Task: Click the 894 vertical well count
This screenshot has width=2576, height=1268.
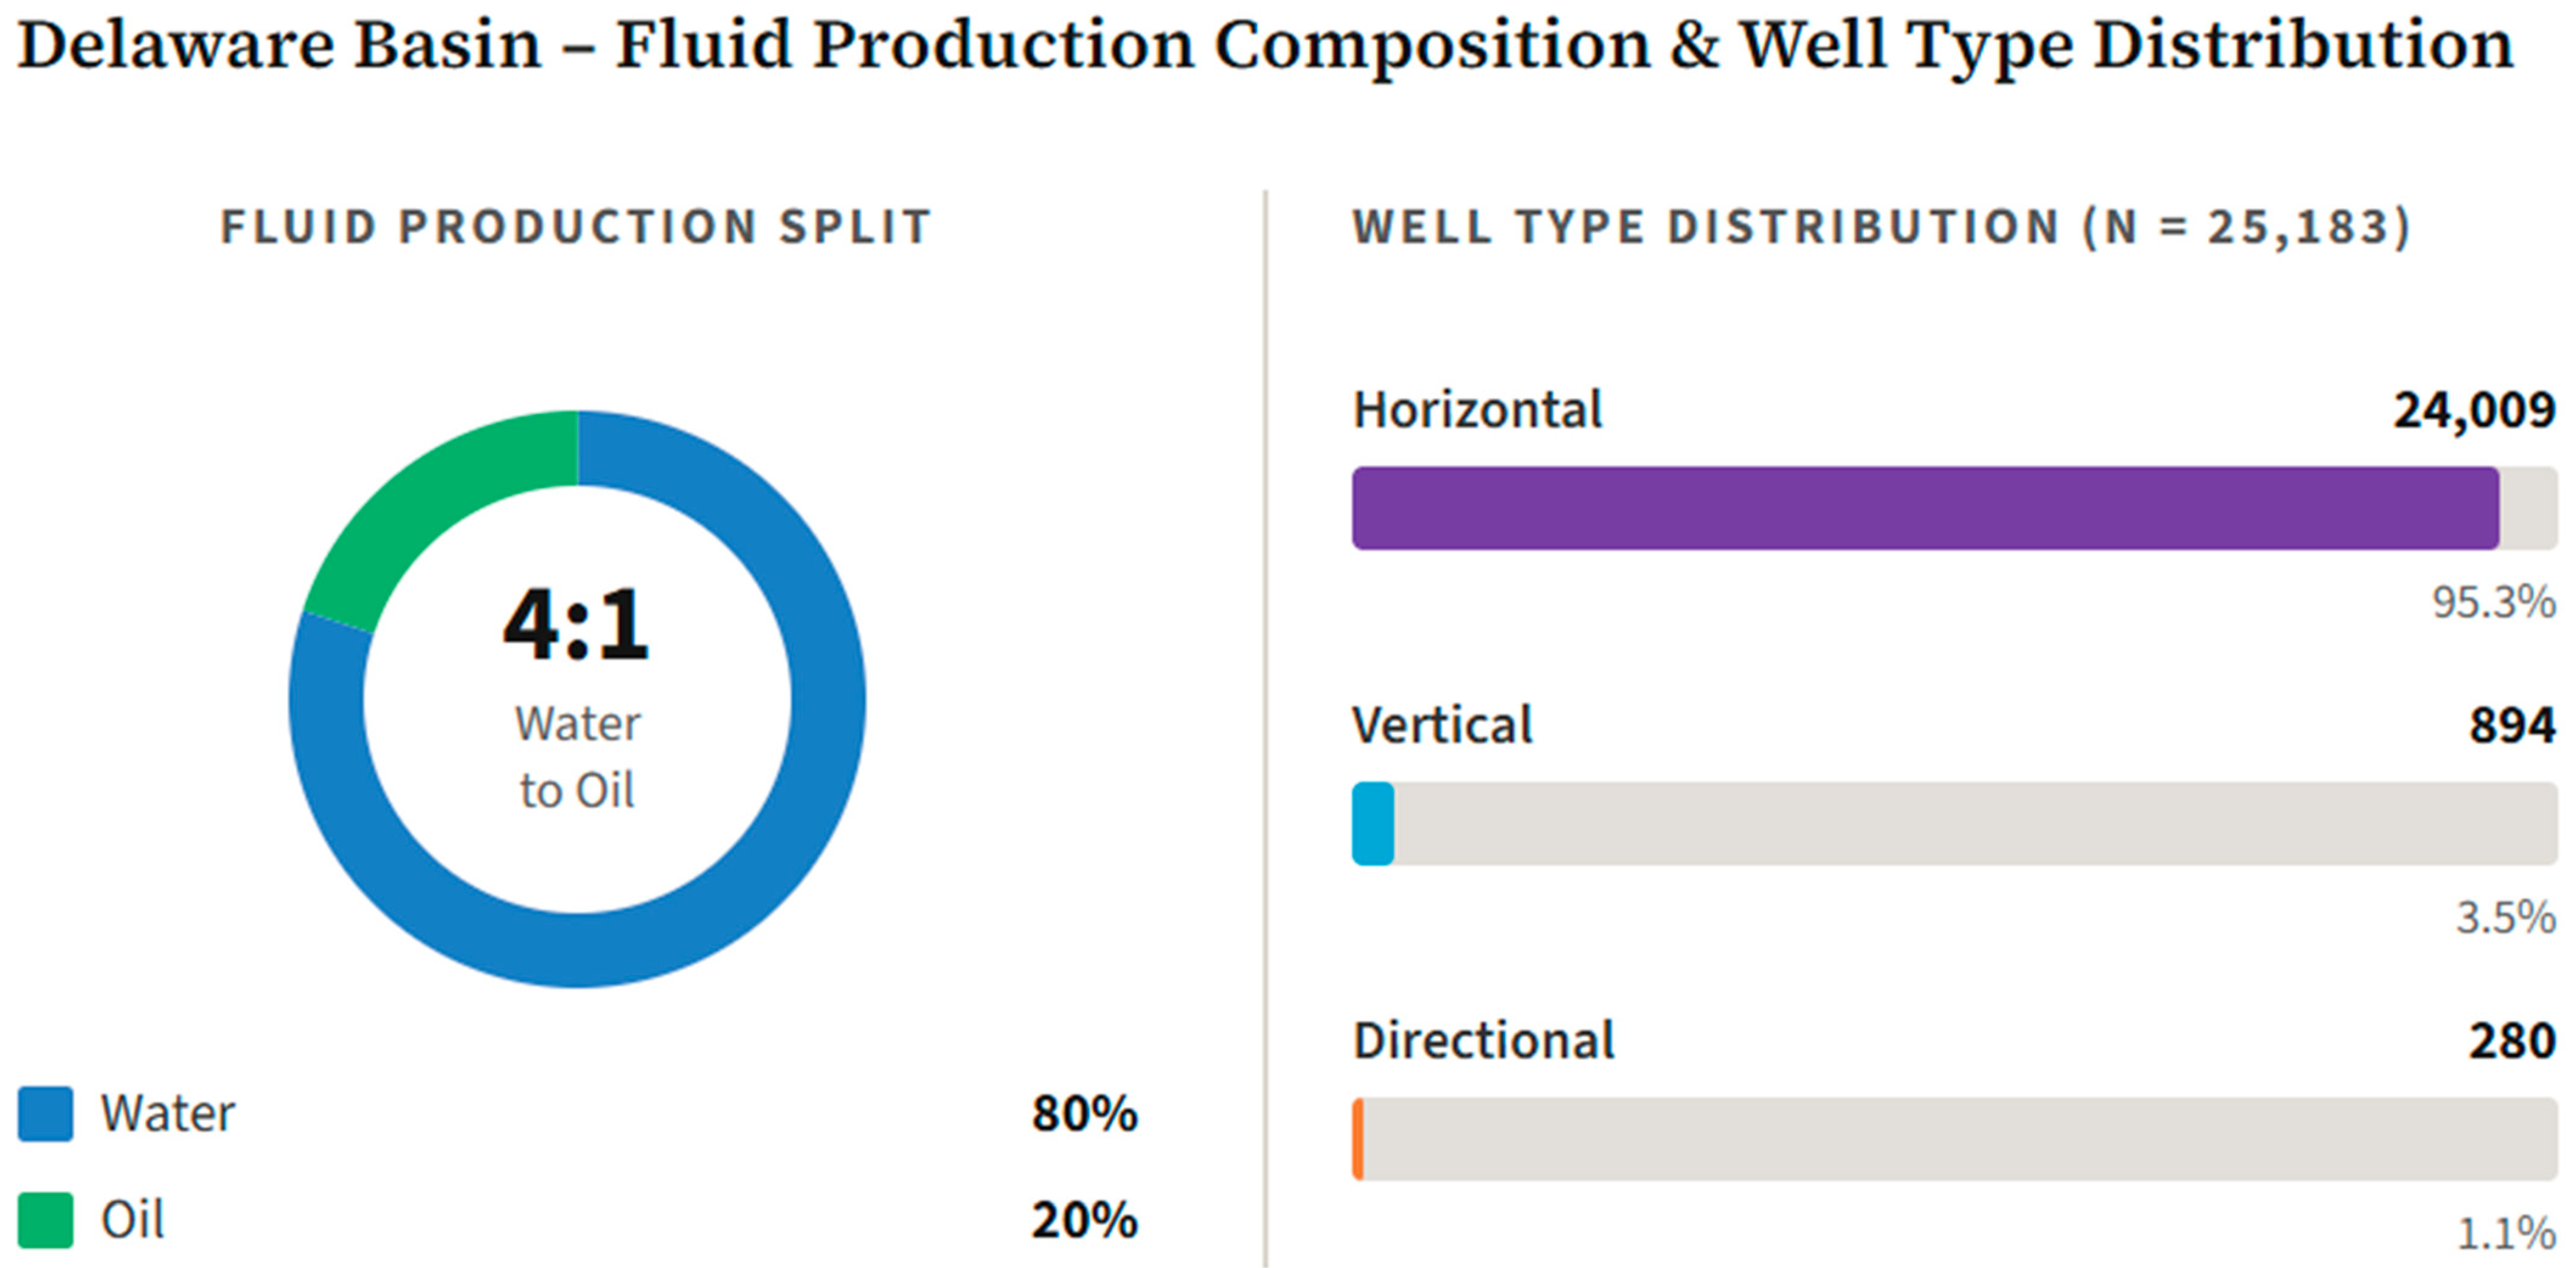Action: point(2512,725)
